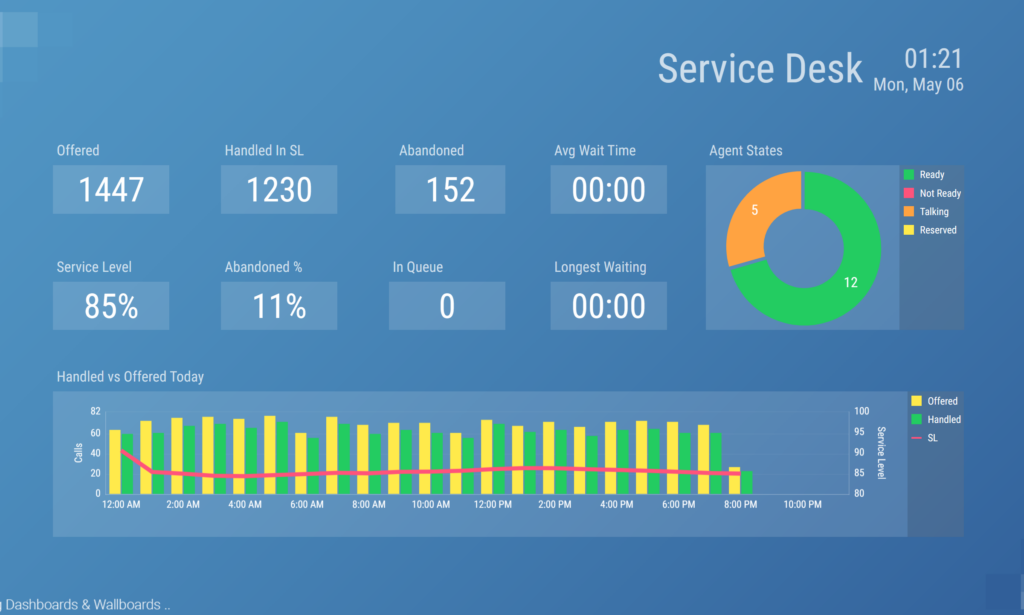Select the Abandoned tile showing 152
Viewport: 1024px width, 615px height.
point(450,190)
